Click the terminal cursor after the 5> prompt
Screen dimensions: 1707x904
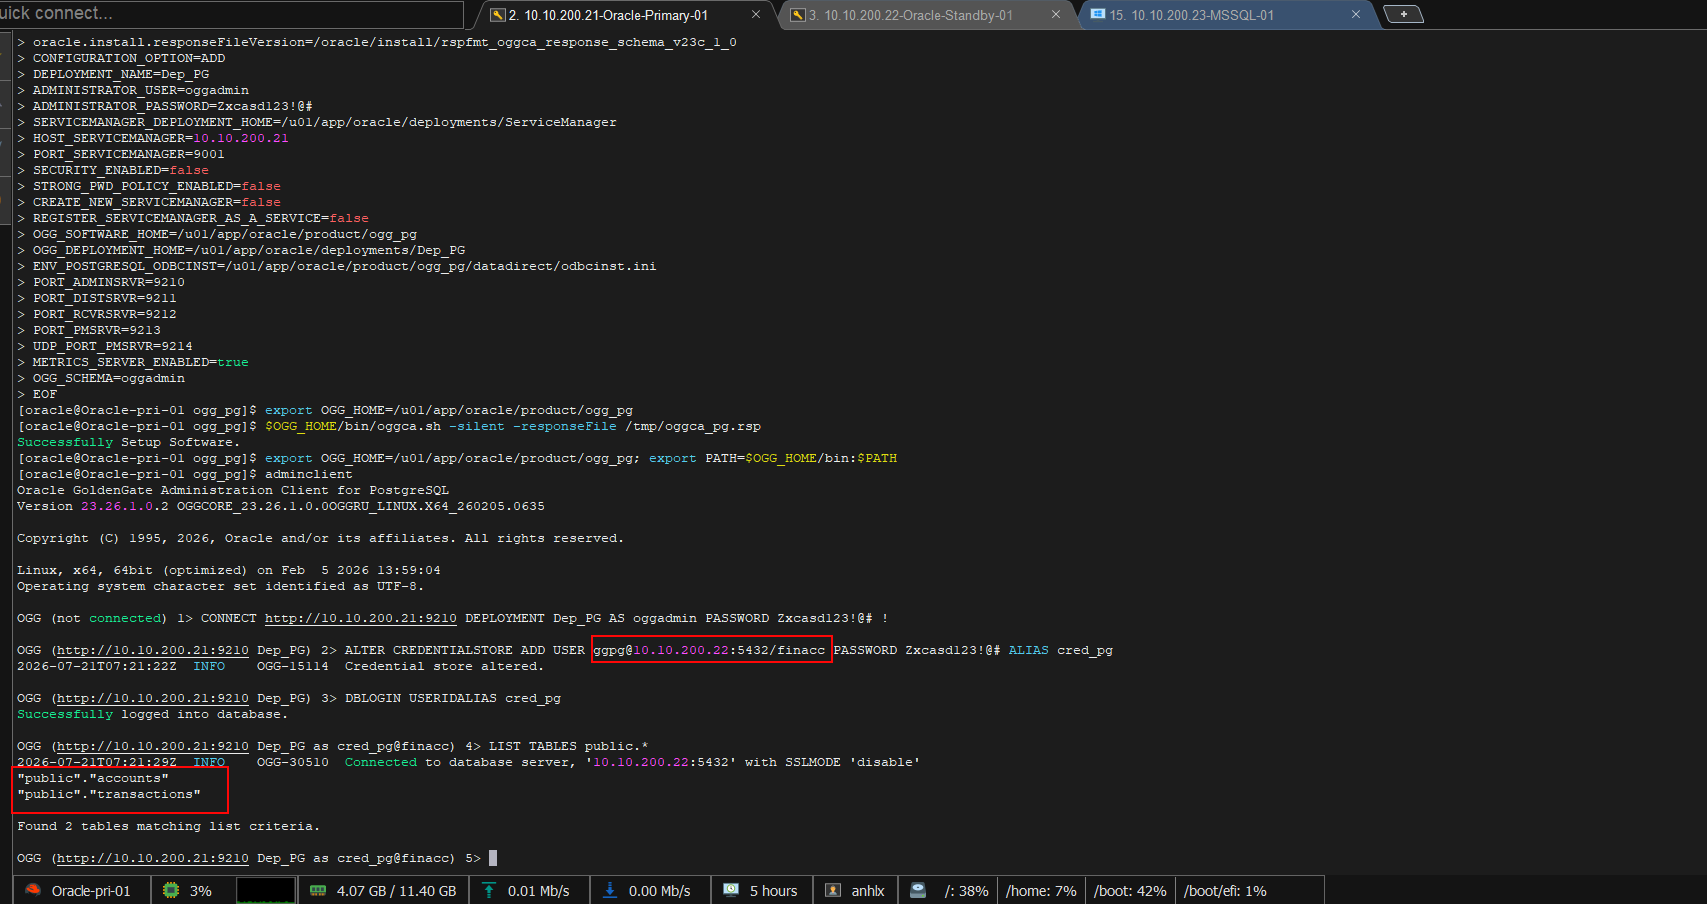tap(493, 858)
